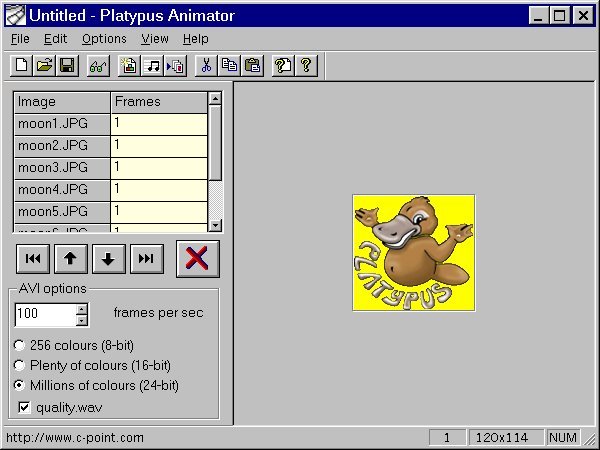Image resolution: width=600 pixels, height=450 pixels.
Task: Click the Frames cell for moon2.JPG
Action: (x=159, y=146)
